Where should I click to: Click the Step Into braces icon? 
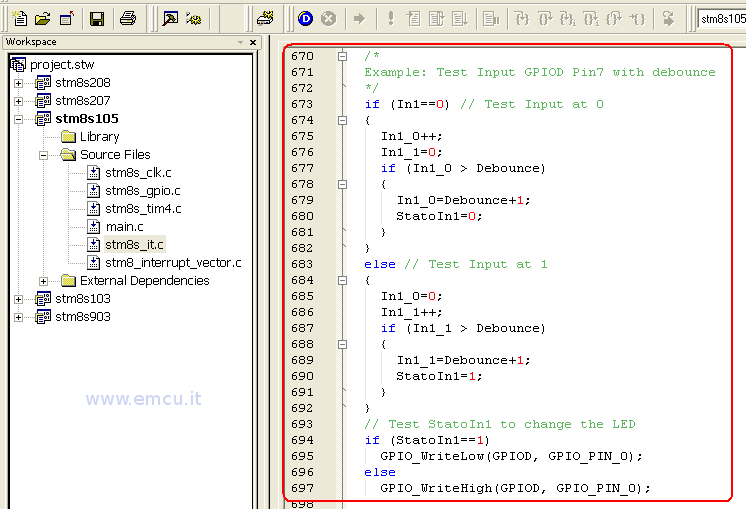pos(522,19)
